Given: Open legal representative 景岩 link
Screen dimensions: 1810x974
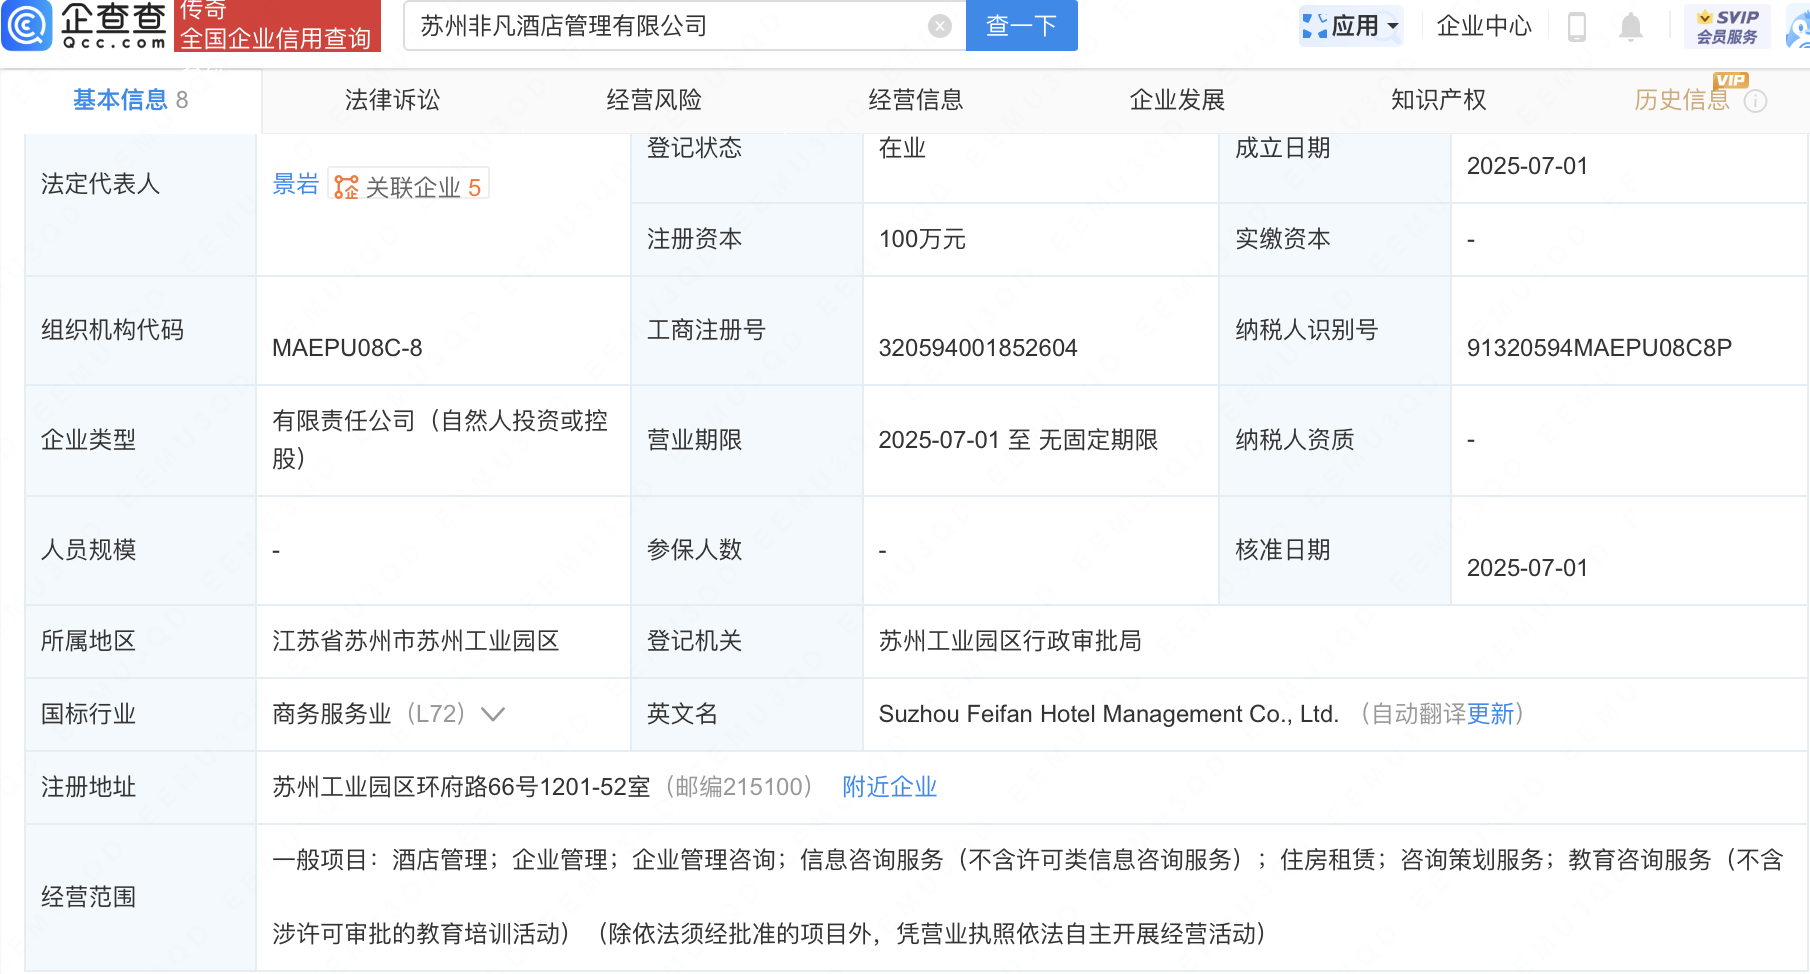Looking at the screenshot, I should coord(295,185).
